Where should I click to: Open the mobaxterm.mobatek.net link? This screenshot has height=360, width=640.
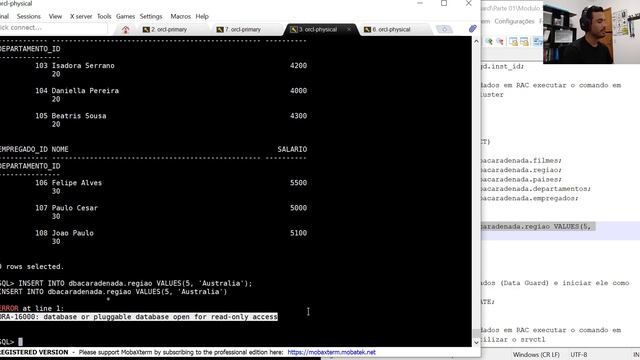click(x=331, y=352)
